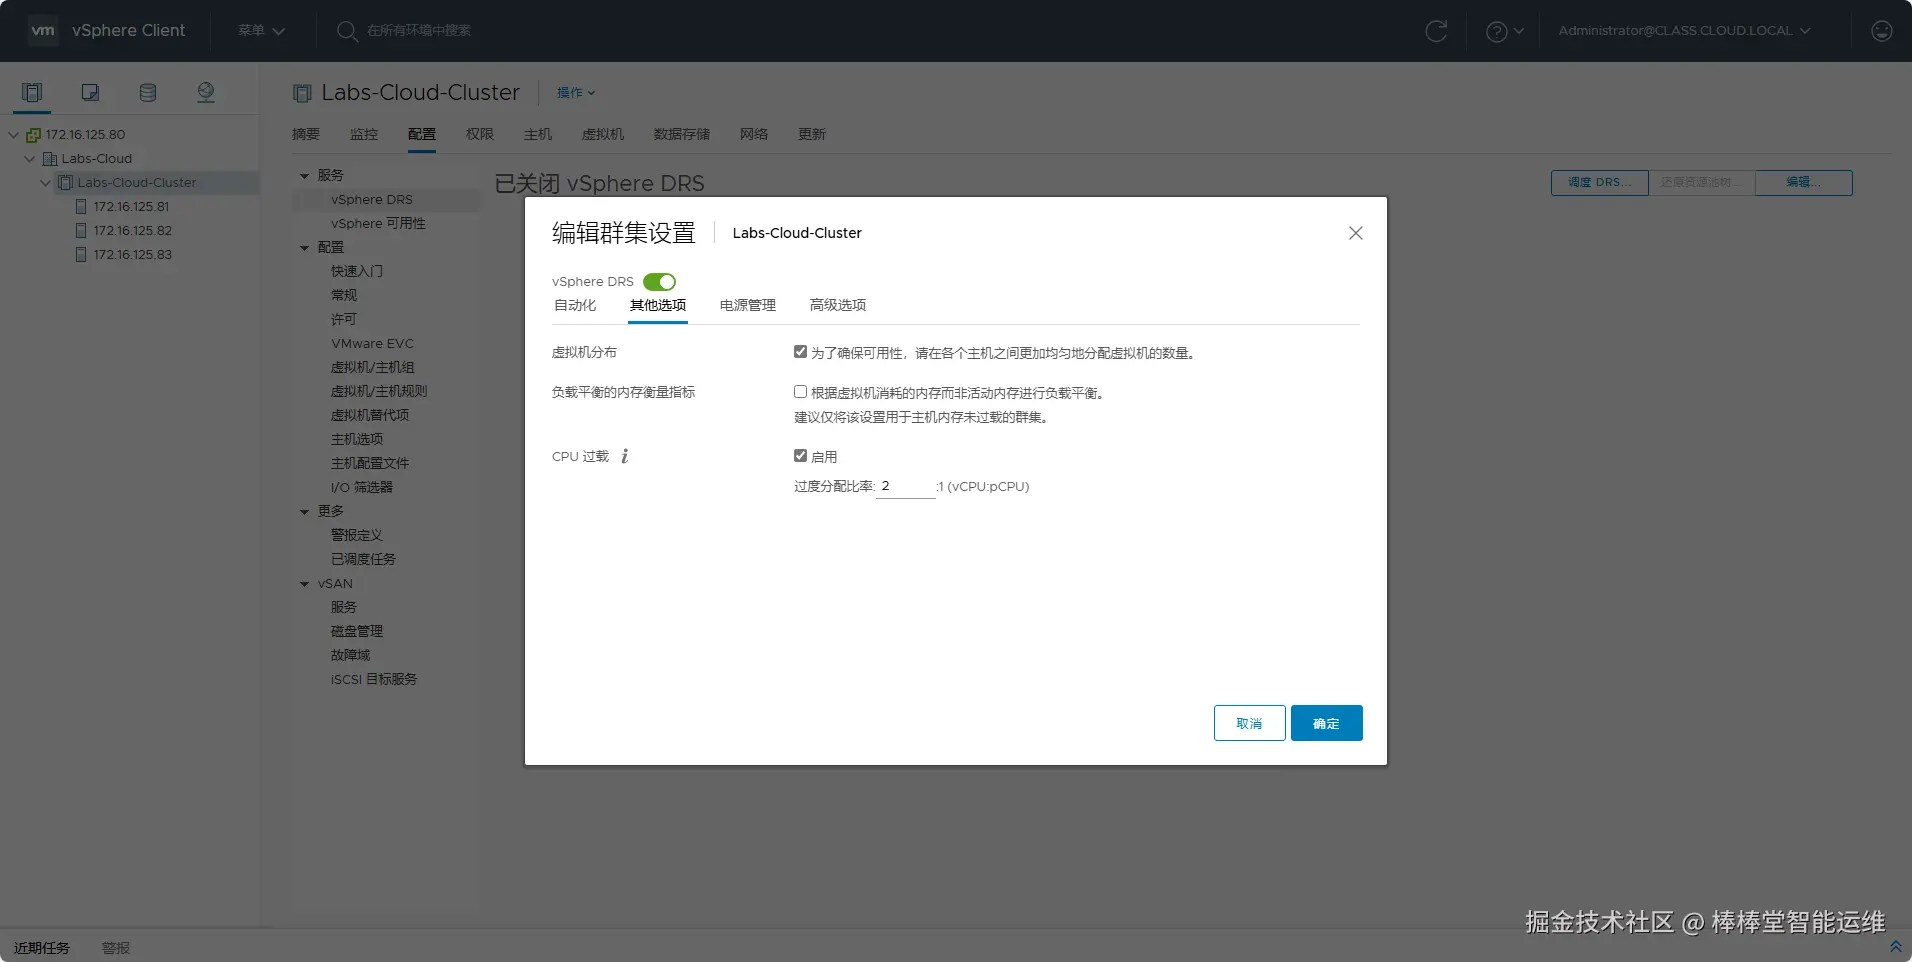This screenshot has height=962, width=1912.
Task: Click the 编辑 button
Action: 1804,183
